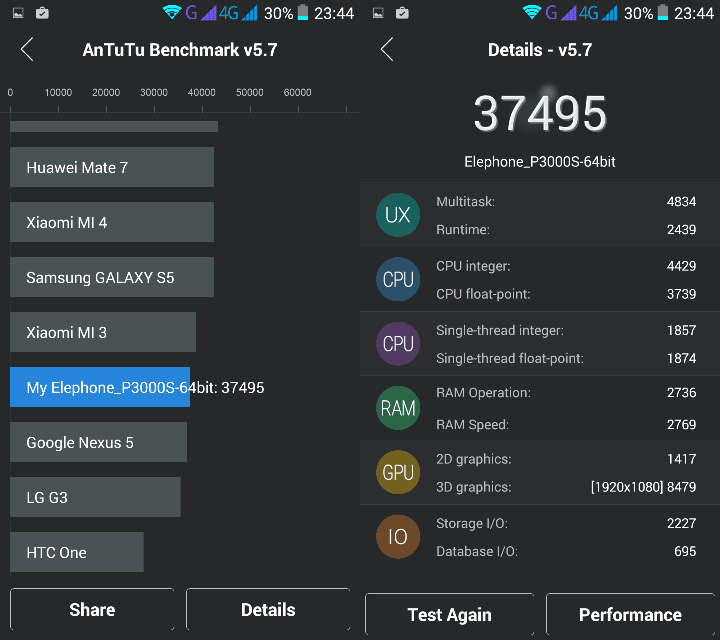Tap the Test Again button

click(x=450, y=614)
